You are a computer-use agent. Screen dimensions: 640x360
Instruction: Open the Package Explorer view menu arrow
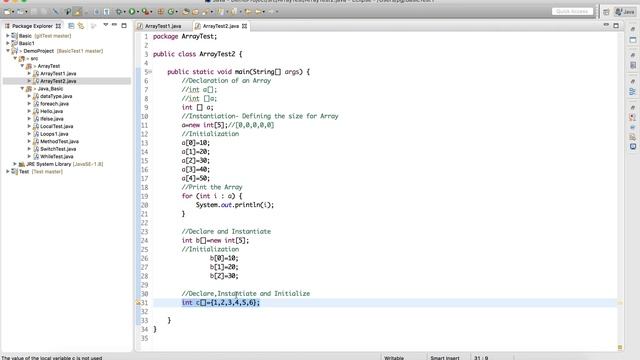click(x=106, y=25)
